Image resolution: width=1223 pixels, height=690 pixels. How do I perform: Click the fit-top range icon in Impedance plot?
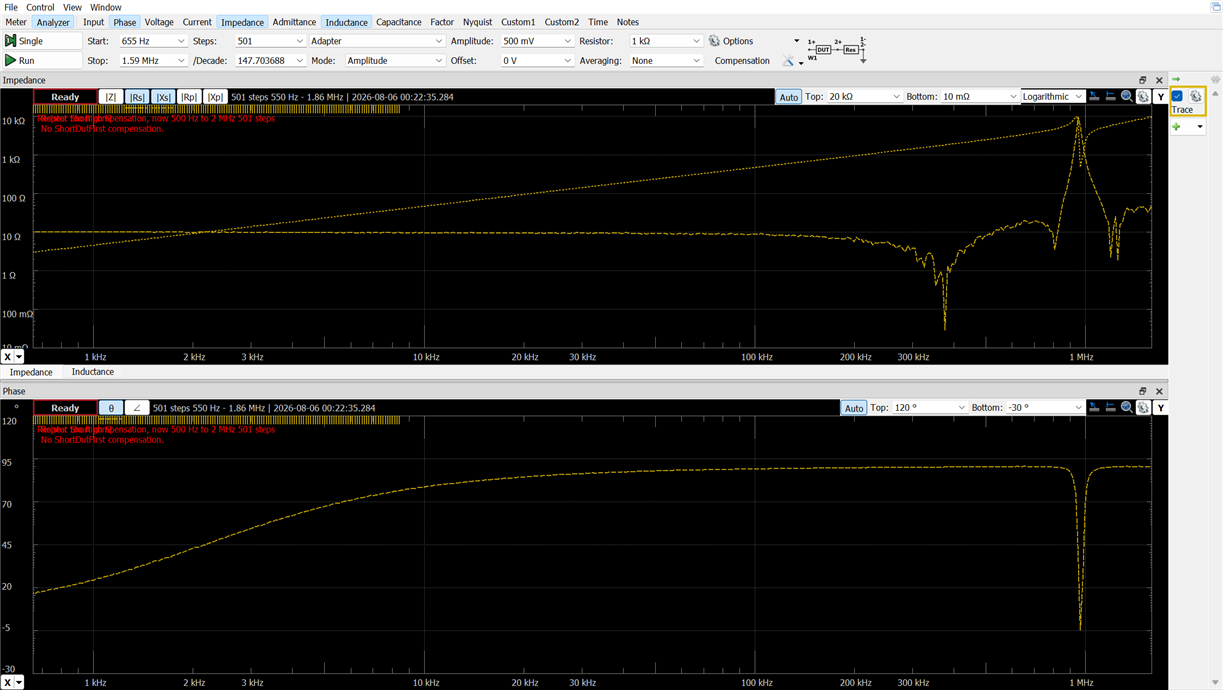pos(1095,97)
